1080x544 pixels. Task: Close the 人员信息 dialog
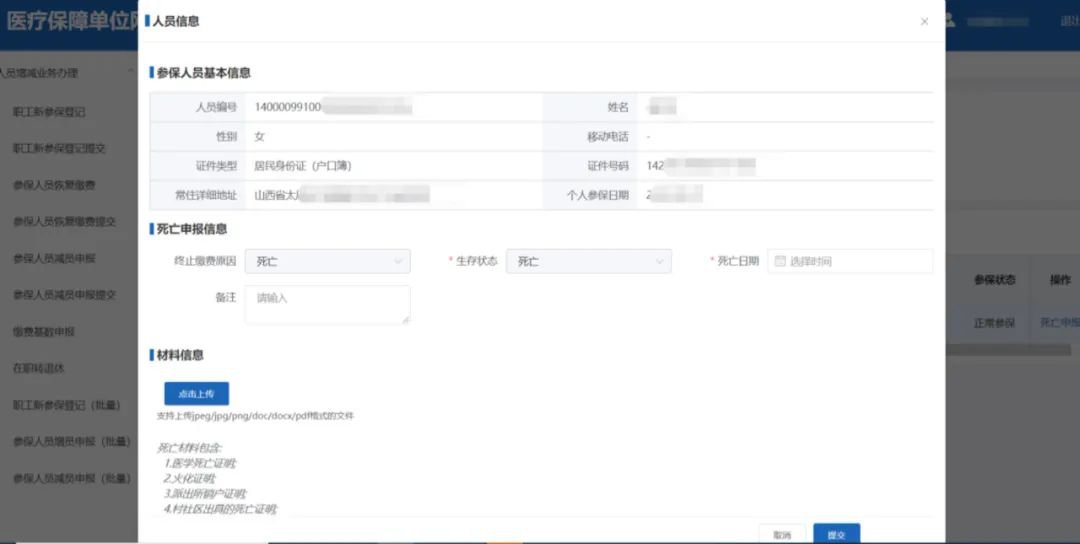tap(924, 22)
